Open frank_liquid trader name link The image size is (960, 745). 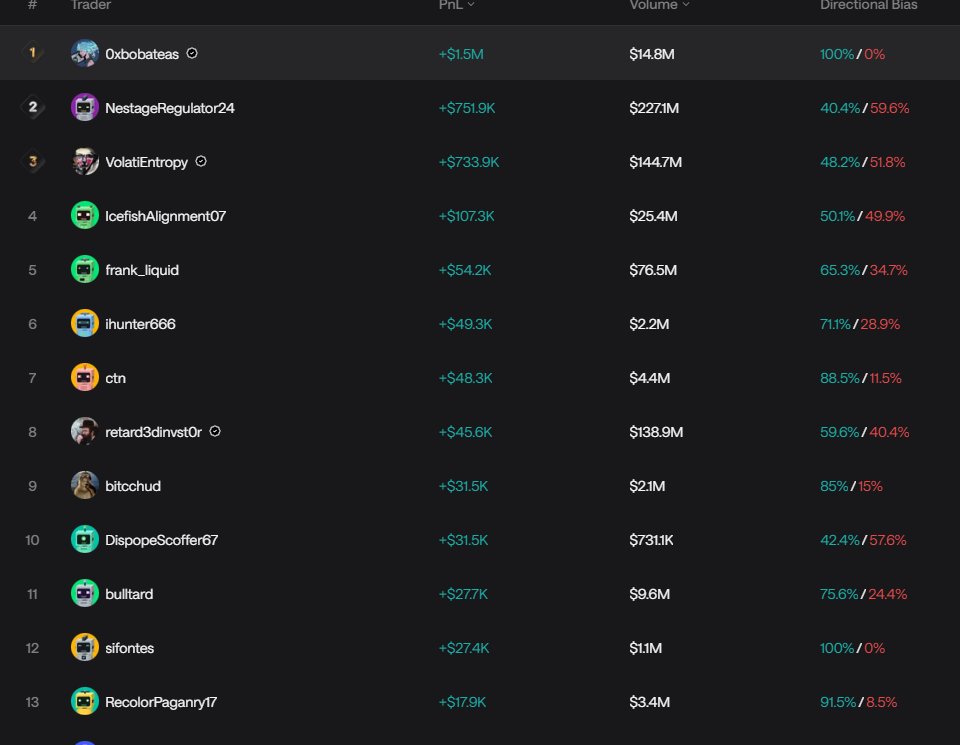coord(142,270)
